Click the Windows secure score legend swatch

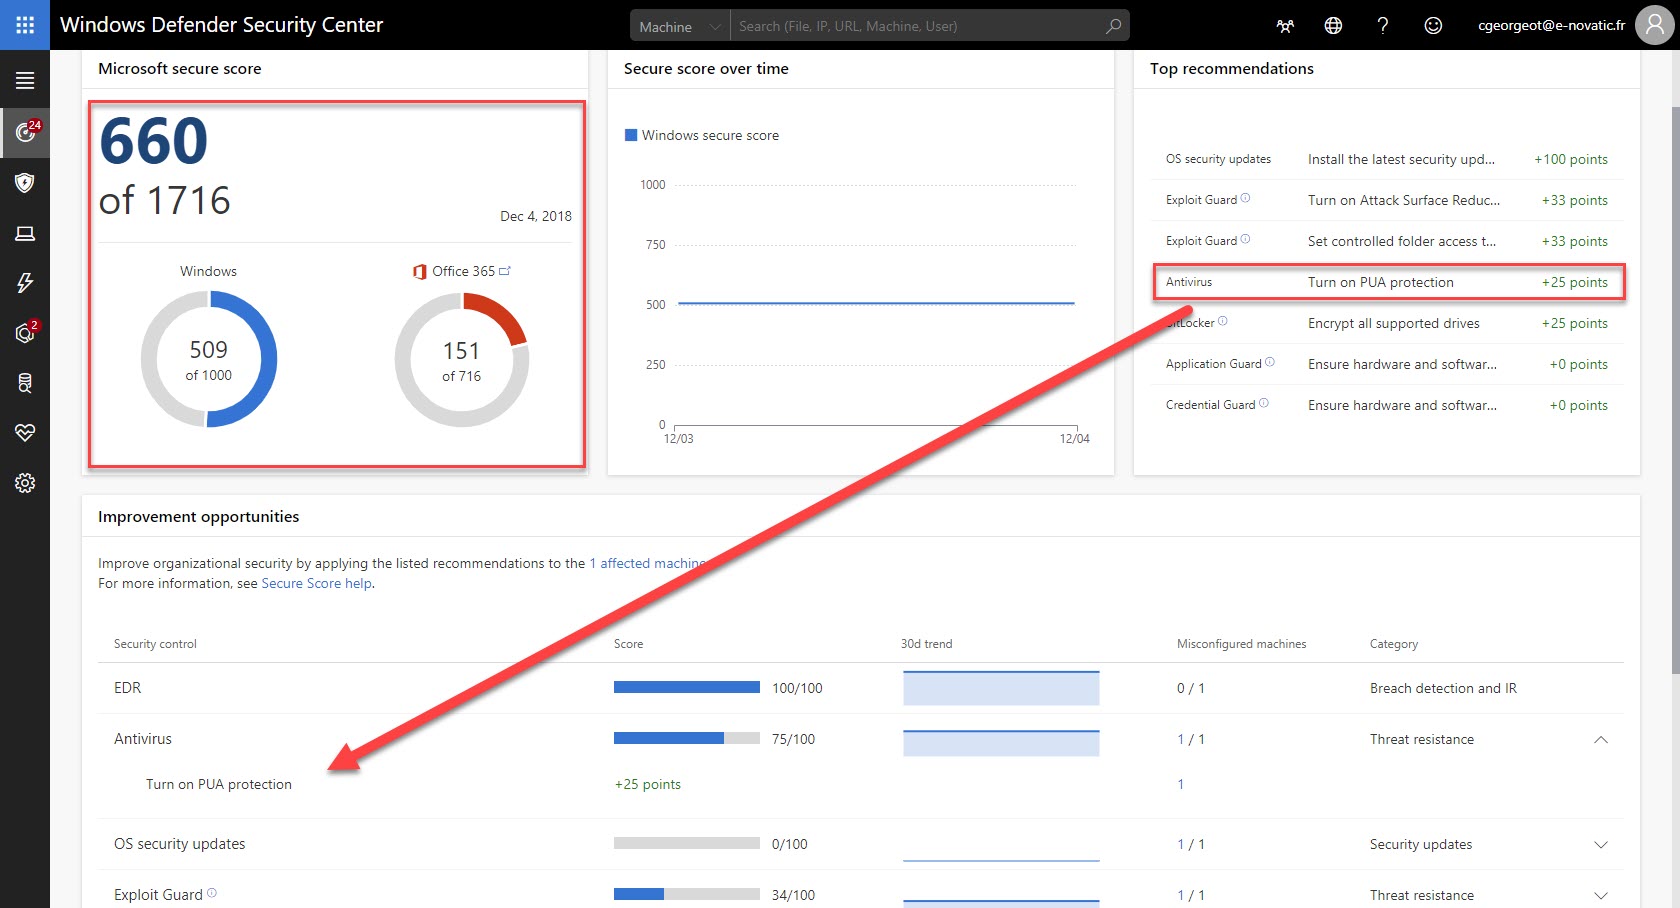[x=631, y=135]
